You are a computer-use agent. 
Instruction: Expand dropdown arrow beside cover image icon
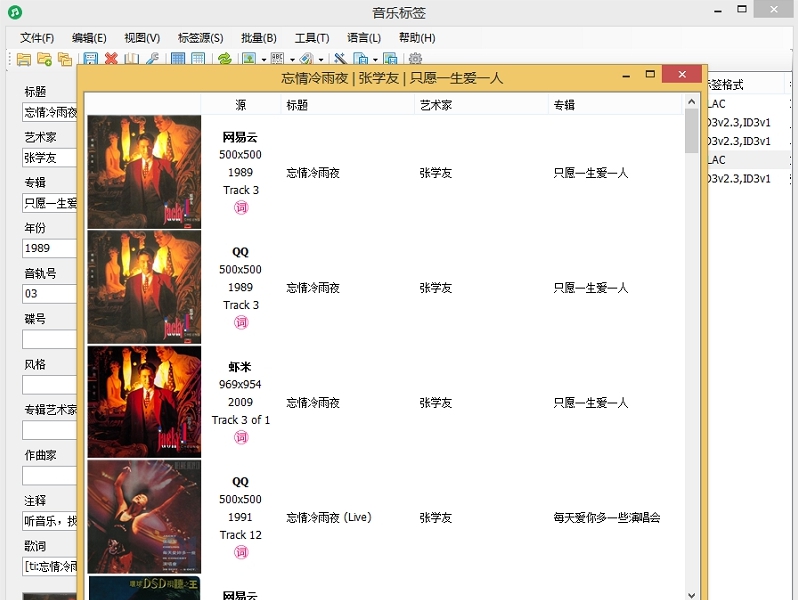pos(264,60)
